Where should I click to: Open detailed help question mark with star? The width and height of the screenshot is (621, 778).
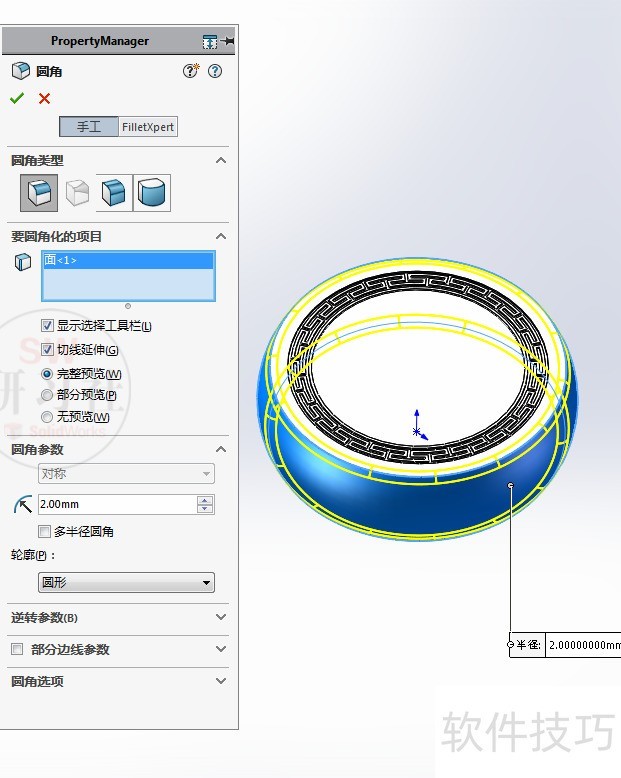[x=190, y=71]
